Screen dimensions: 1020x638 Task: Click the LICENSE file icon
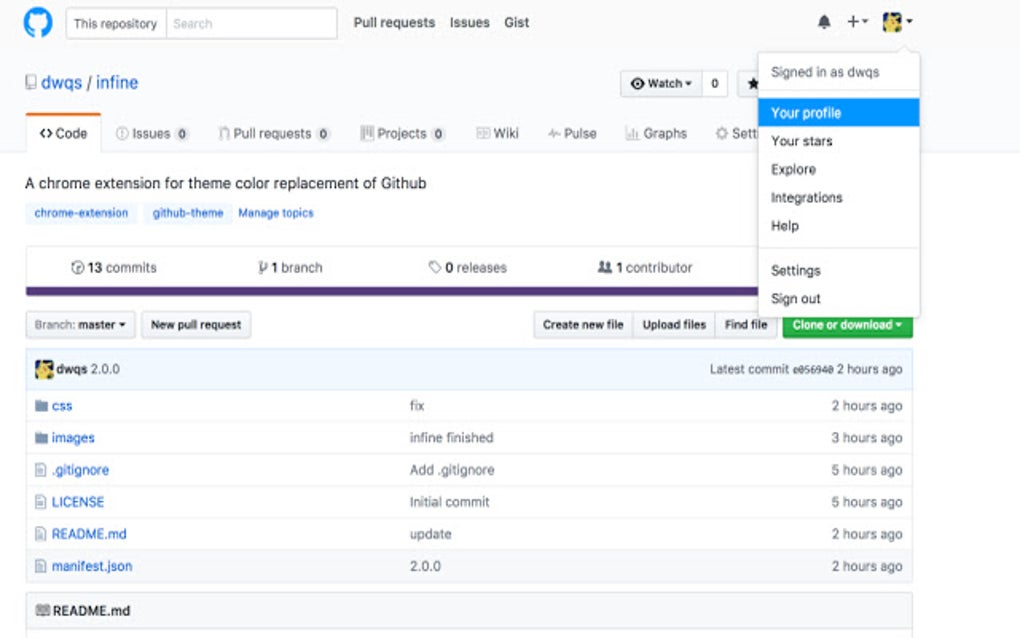click(x=41, y=502)
